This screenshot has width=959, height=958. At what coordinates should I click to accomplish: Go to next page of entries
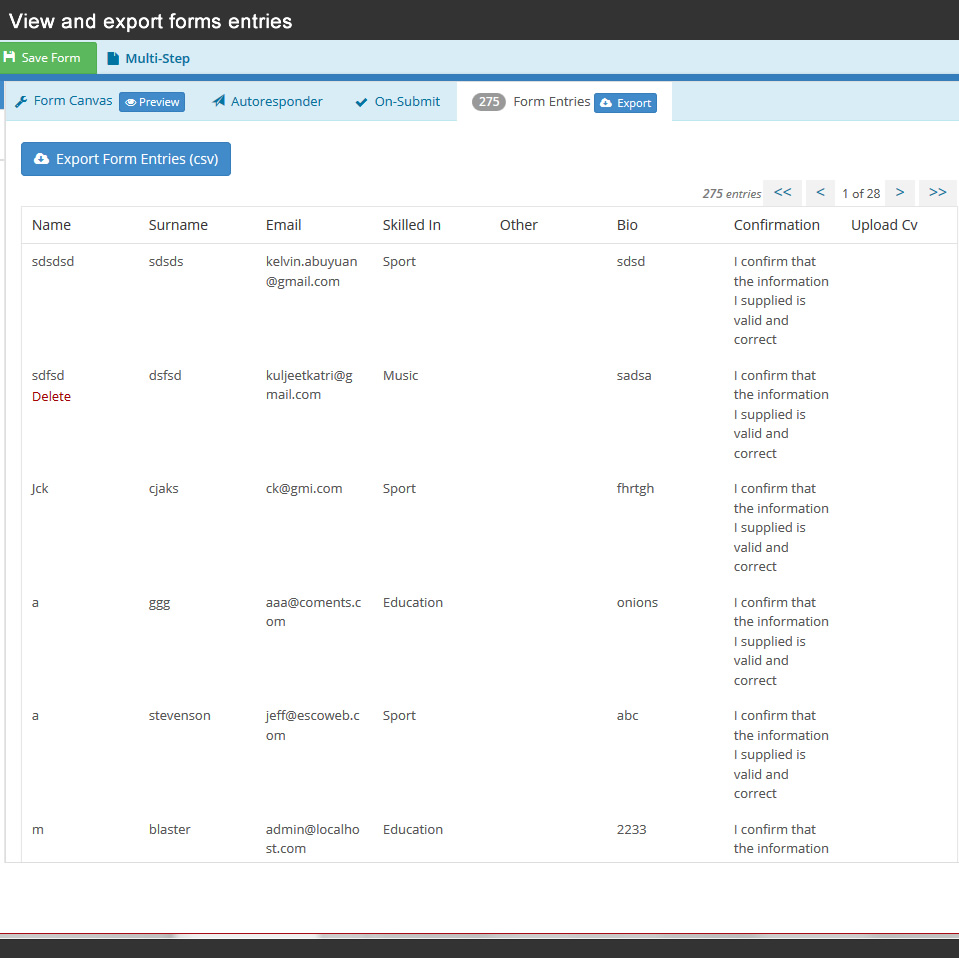tap(900, 193)
